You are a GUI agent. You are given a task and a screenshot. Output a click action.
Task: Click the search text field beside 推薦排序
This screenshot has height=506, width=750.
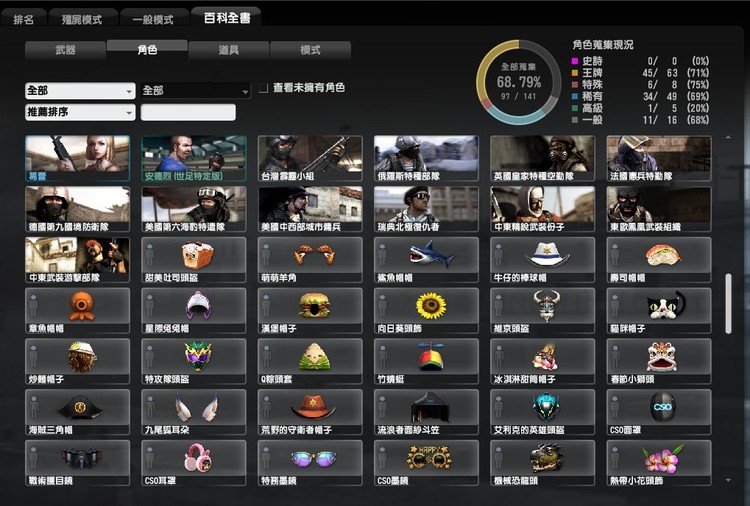pyautogui.click(x=188, y=112)
